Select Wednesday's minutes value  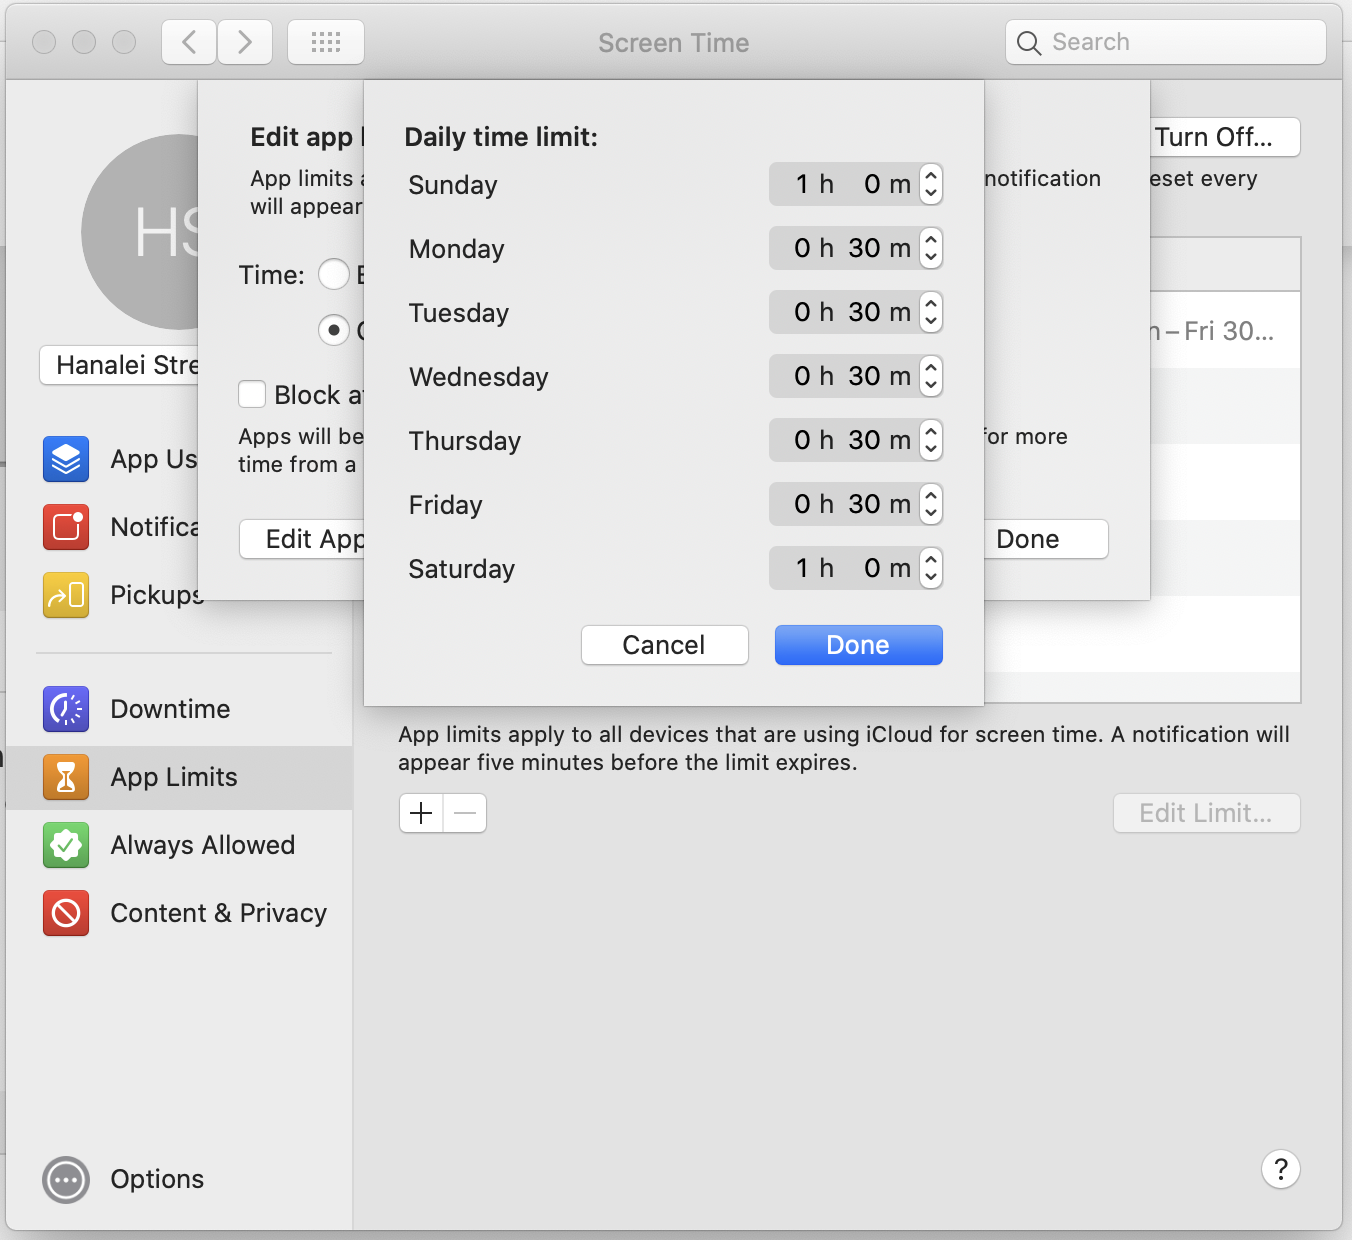pos(865,376)
